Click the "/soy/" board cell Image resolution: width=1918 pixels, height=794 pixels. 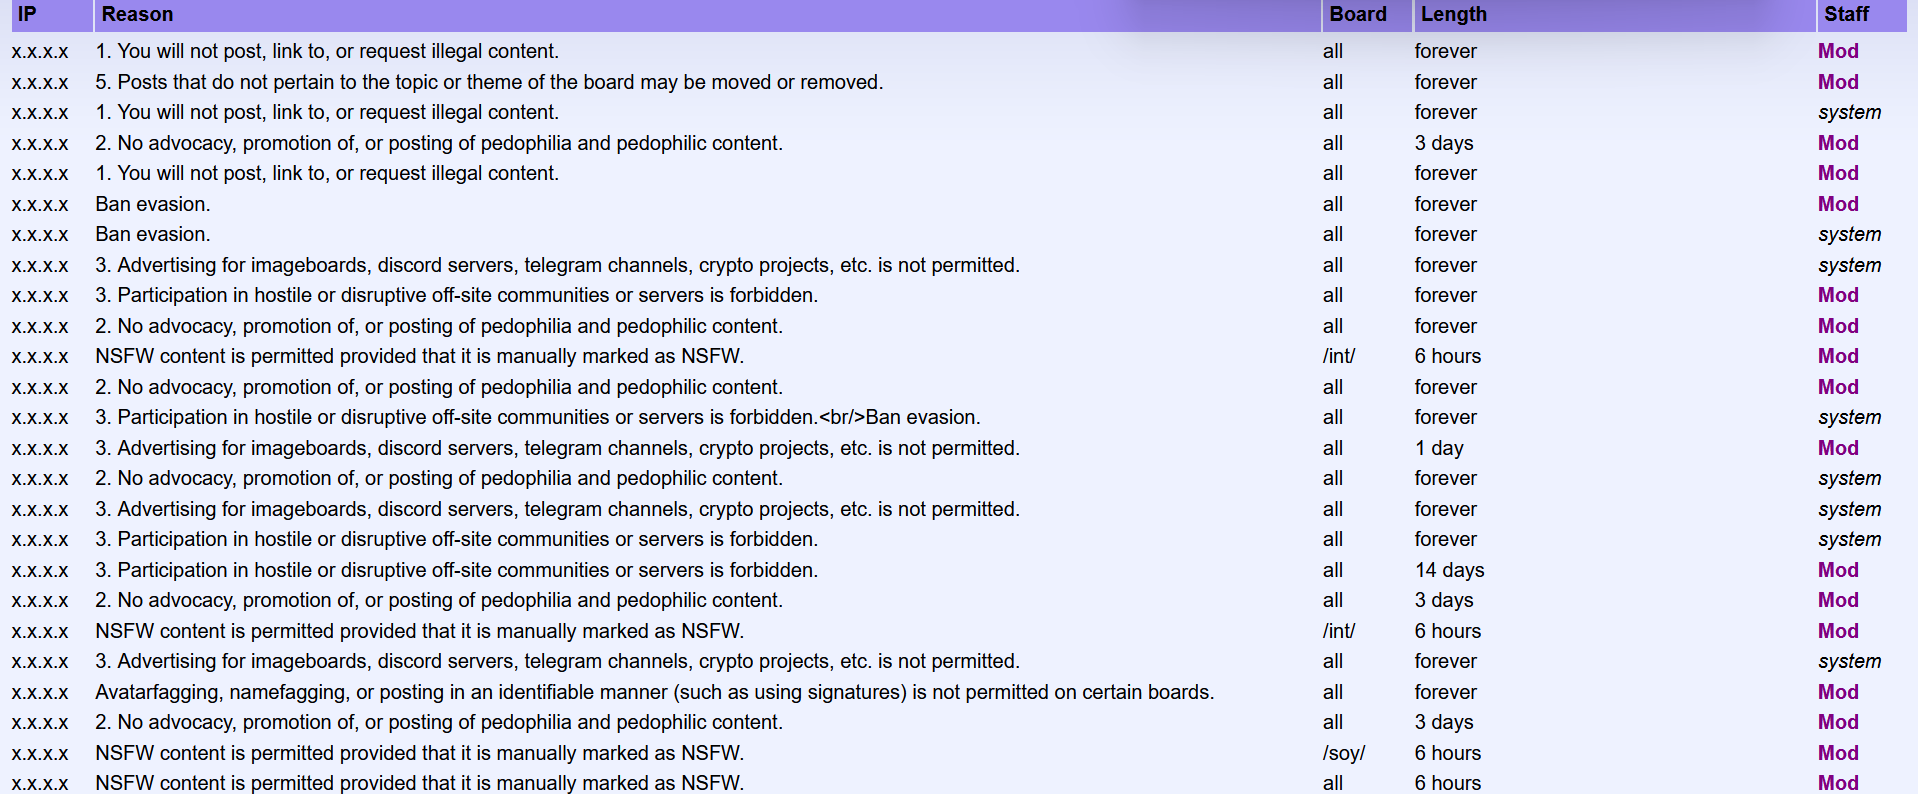pyautogui.click(x=1343, y=753)
